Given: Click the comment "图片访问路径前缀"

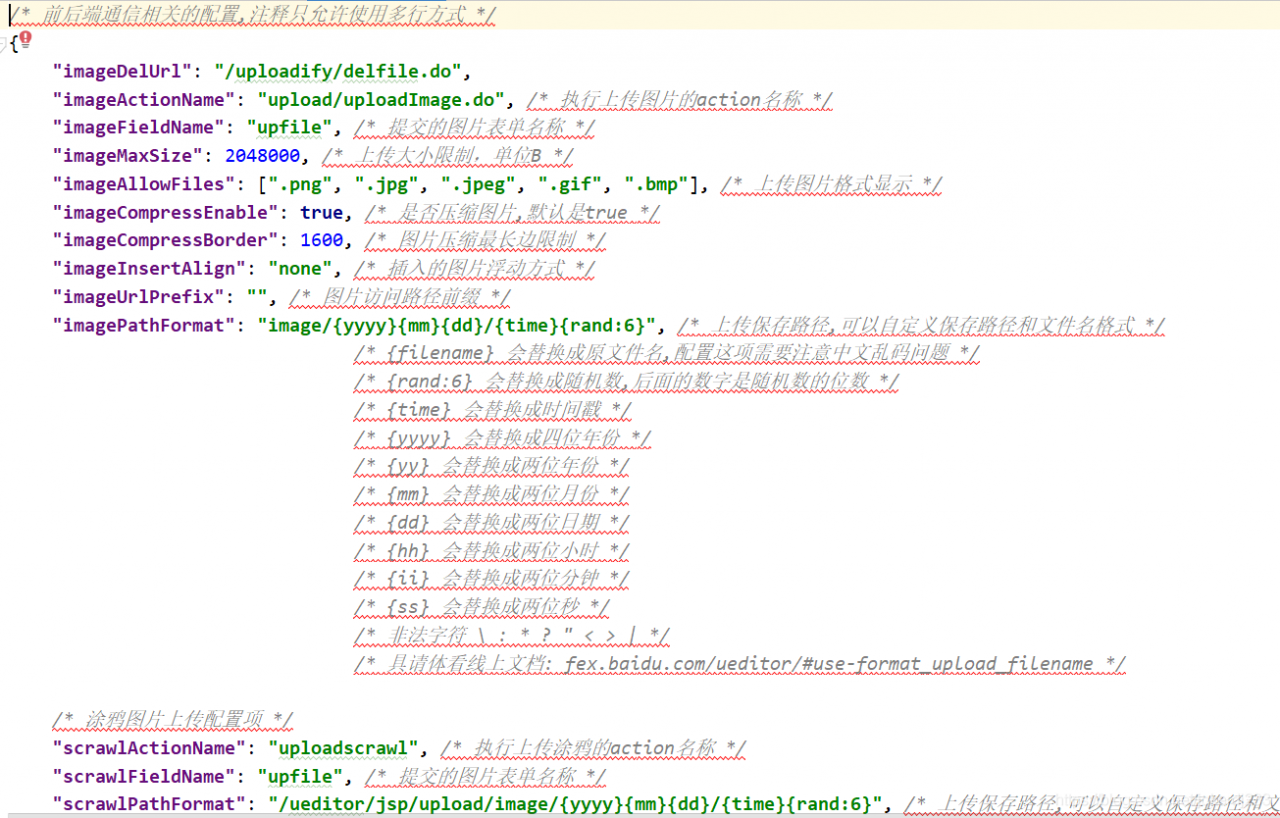Looking at the screenshot, I should point(399,297).
